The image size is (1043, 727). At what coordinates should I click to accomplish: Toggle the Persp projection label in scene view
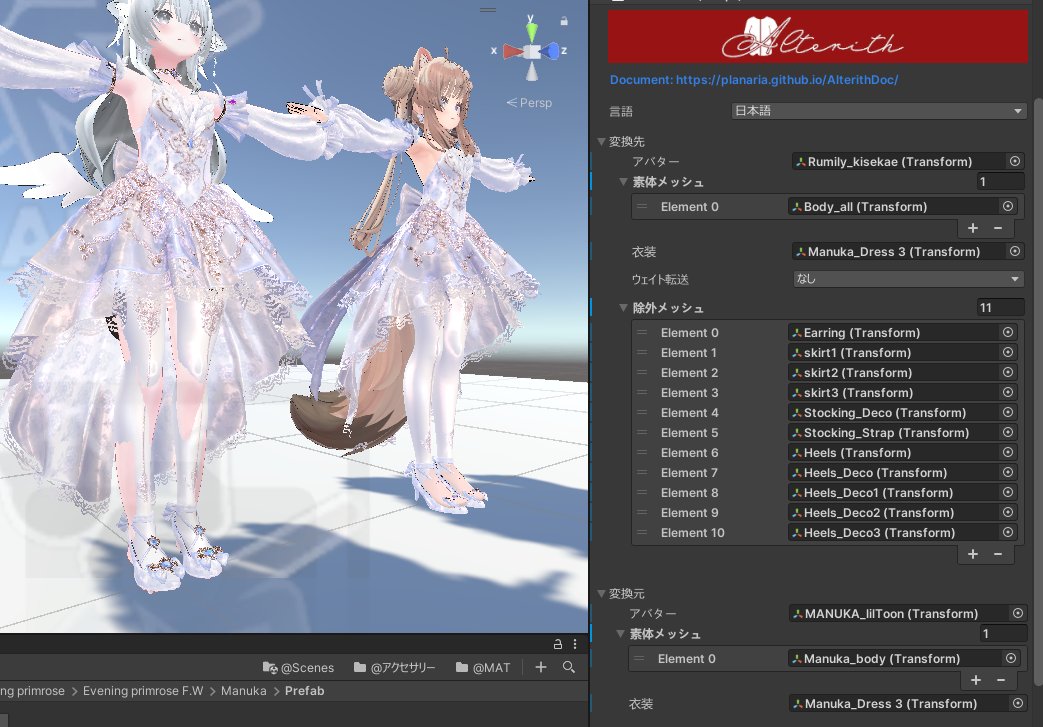[x=529, y=102]
